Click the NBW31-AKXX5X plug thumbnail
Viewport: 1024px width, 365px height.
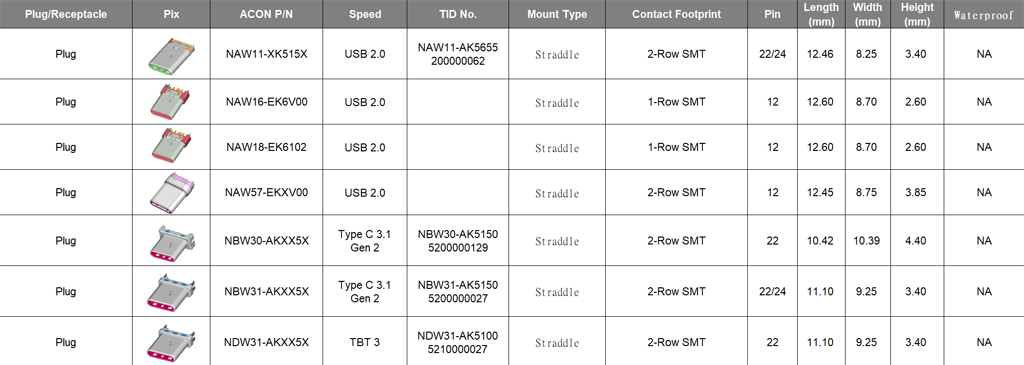171,292
